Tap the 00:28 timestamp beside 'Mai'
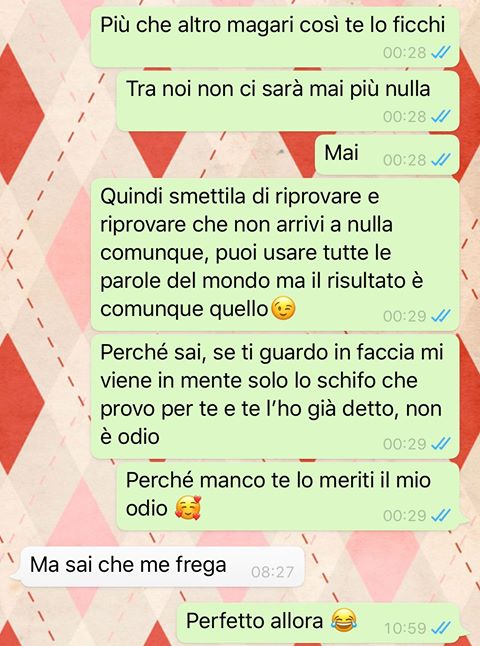The image size is (480, 646). coord(405,160)
